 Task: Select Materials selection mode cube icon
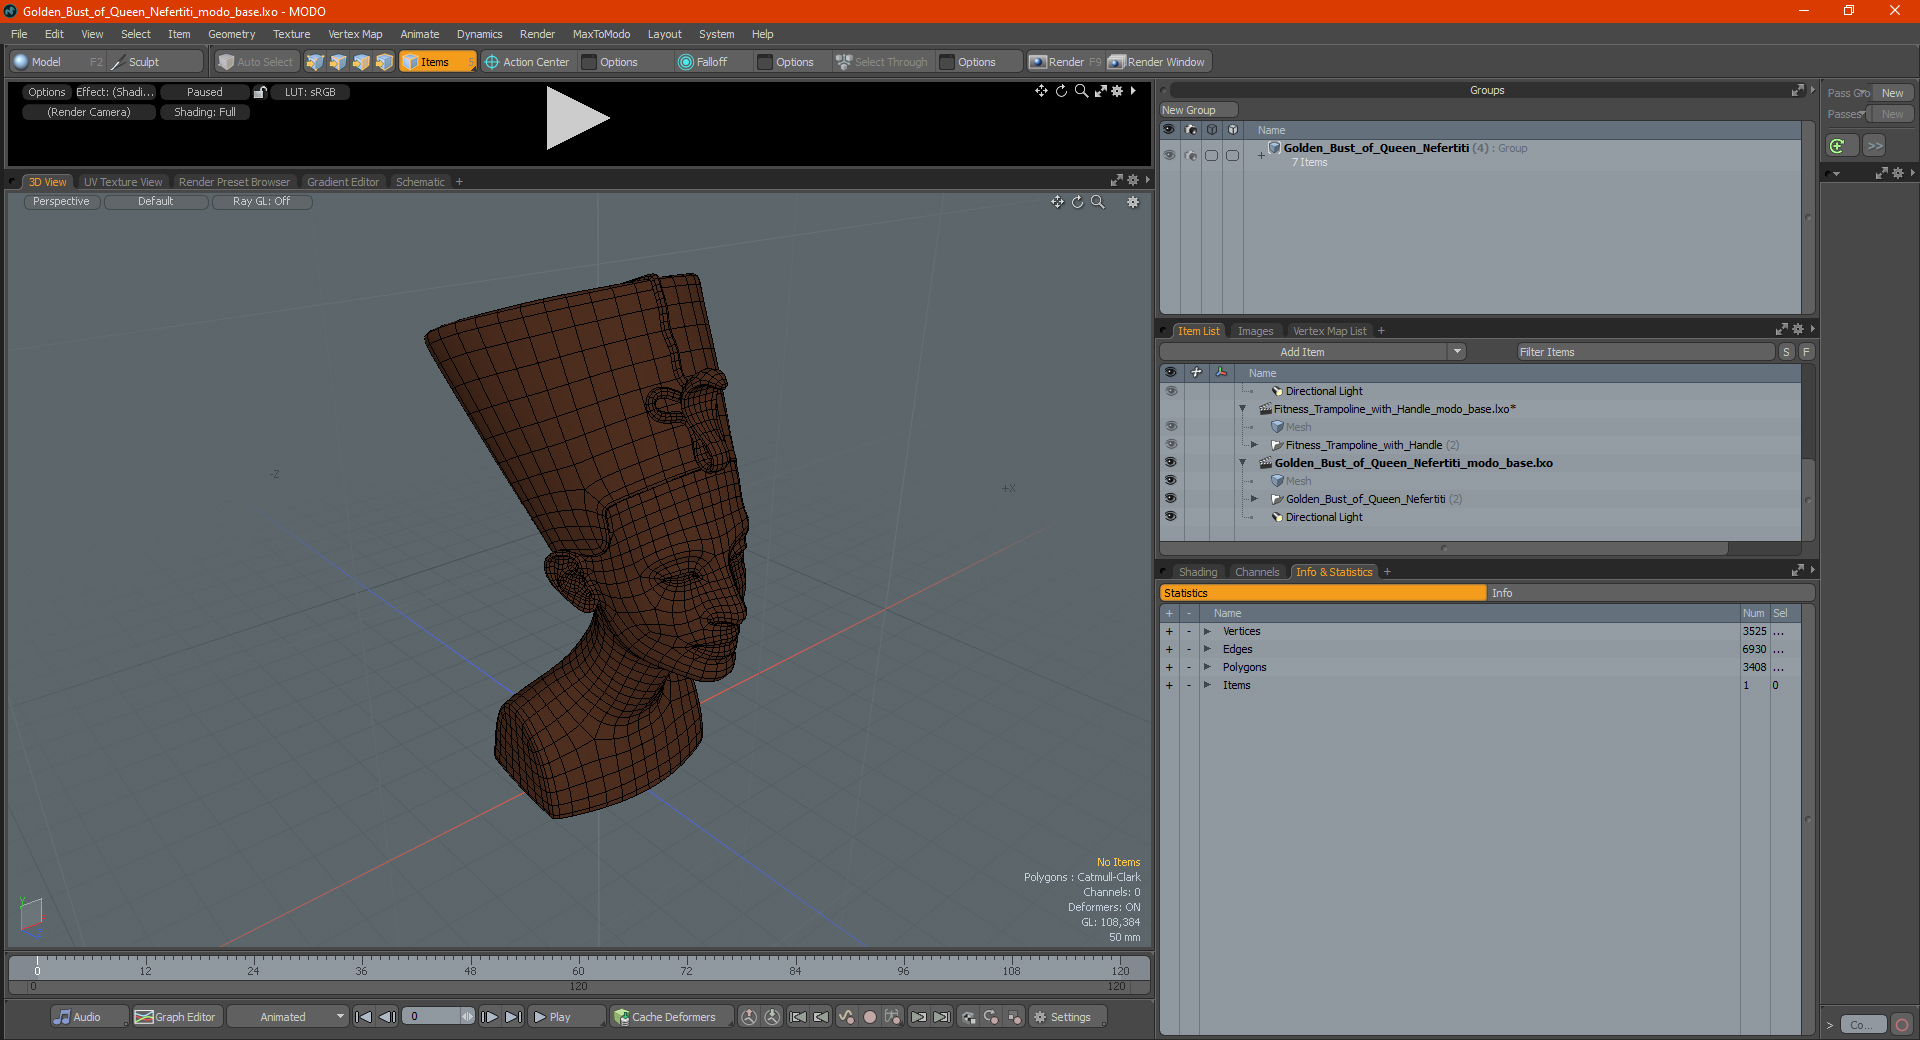pyautogui.click(x=384, y=62)
